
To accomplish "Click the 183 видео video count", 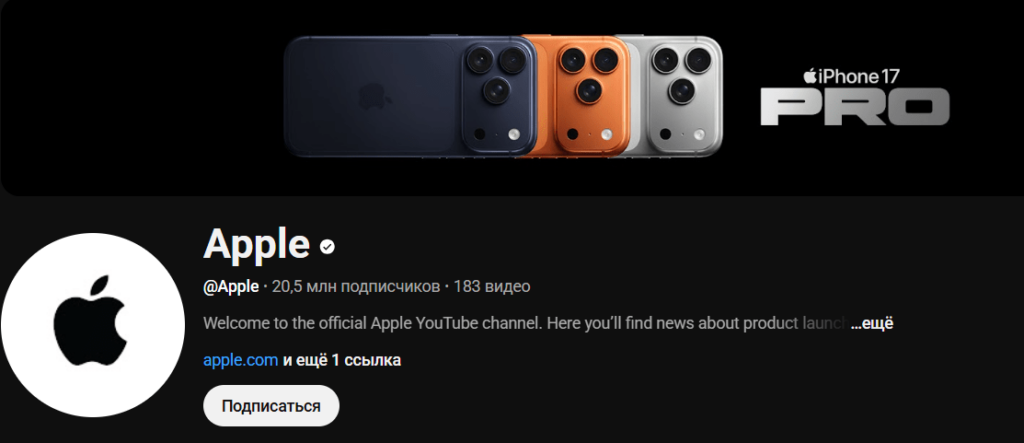I will click(x=492, y=286).
